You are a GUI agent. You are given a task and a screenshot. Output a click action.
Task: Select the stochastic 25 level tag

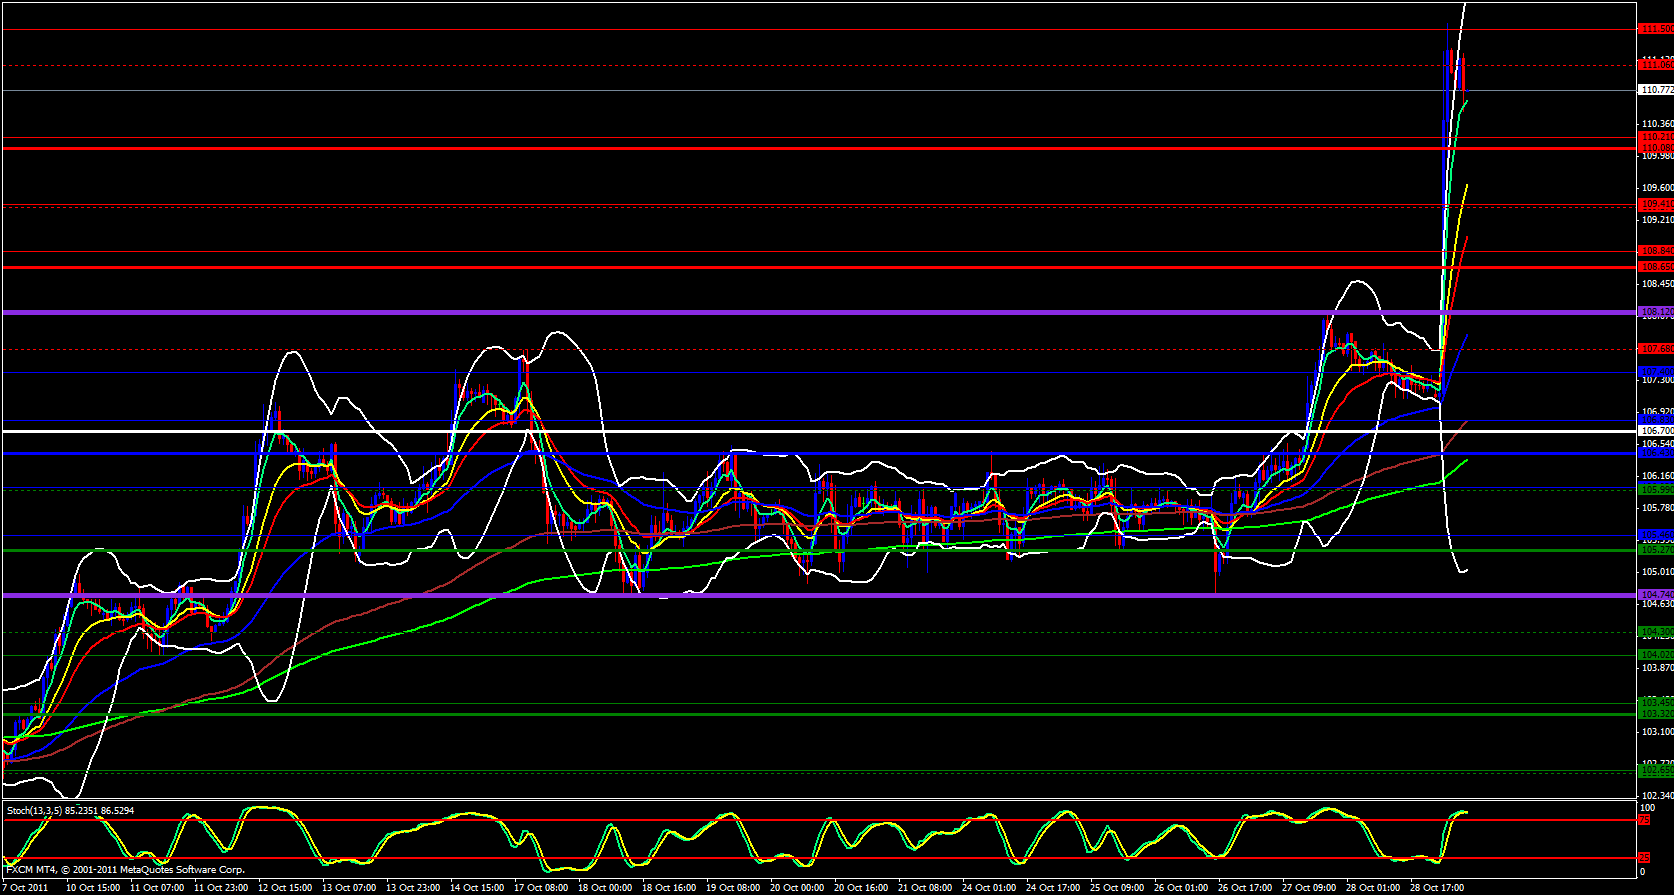pos(1643,858)
